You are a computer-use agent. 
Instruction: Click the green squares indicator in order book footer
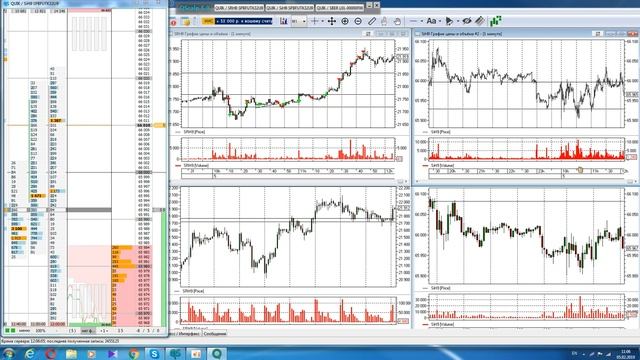[10, 330]
